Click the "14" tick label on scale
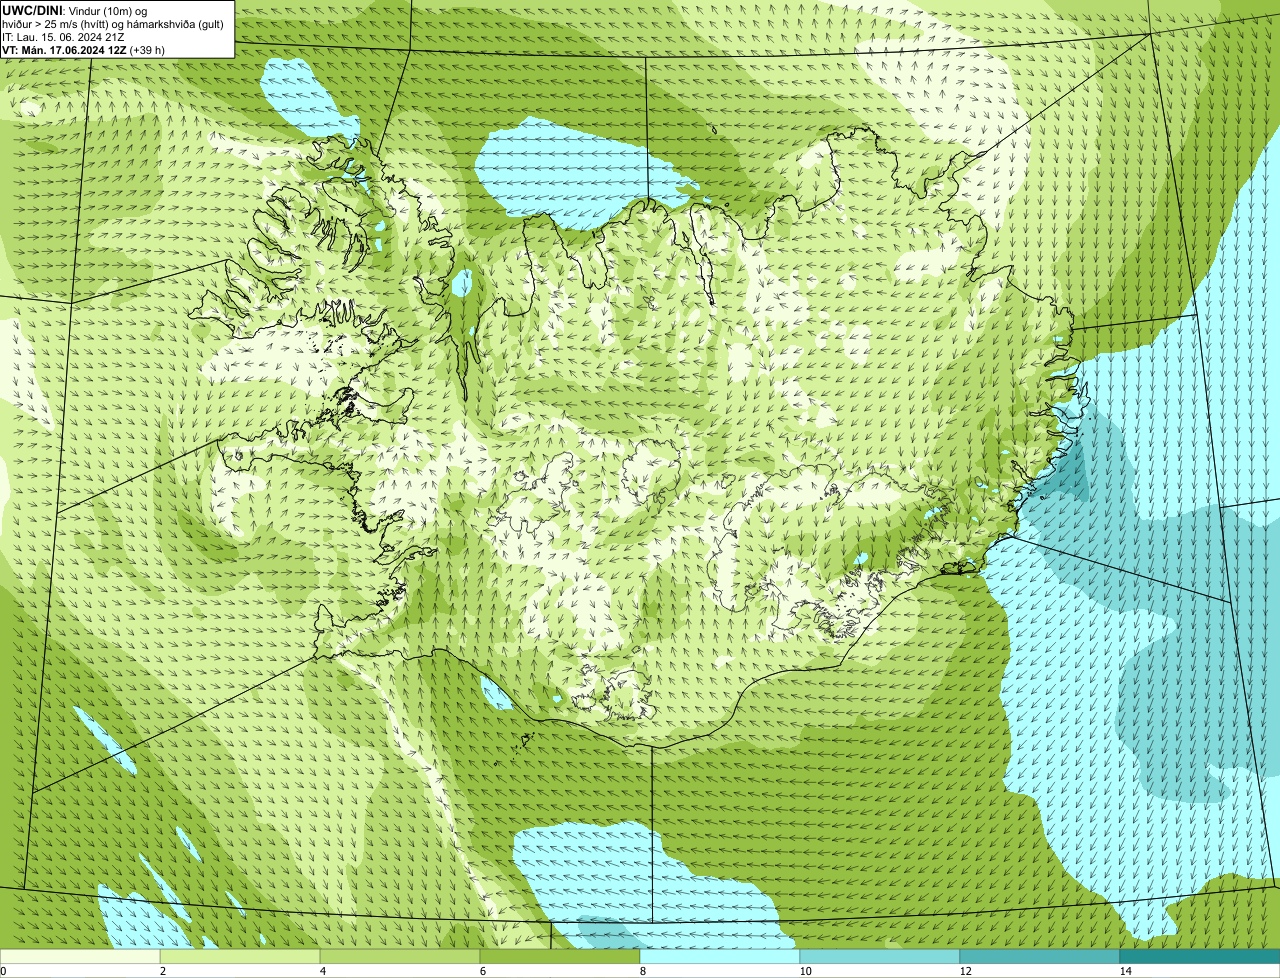Screen dimensions: 1280x978 1125,971
